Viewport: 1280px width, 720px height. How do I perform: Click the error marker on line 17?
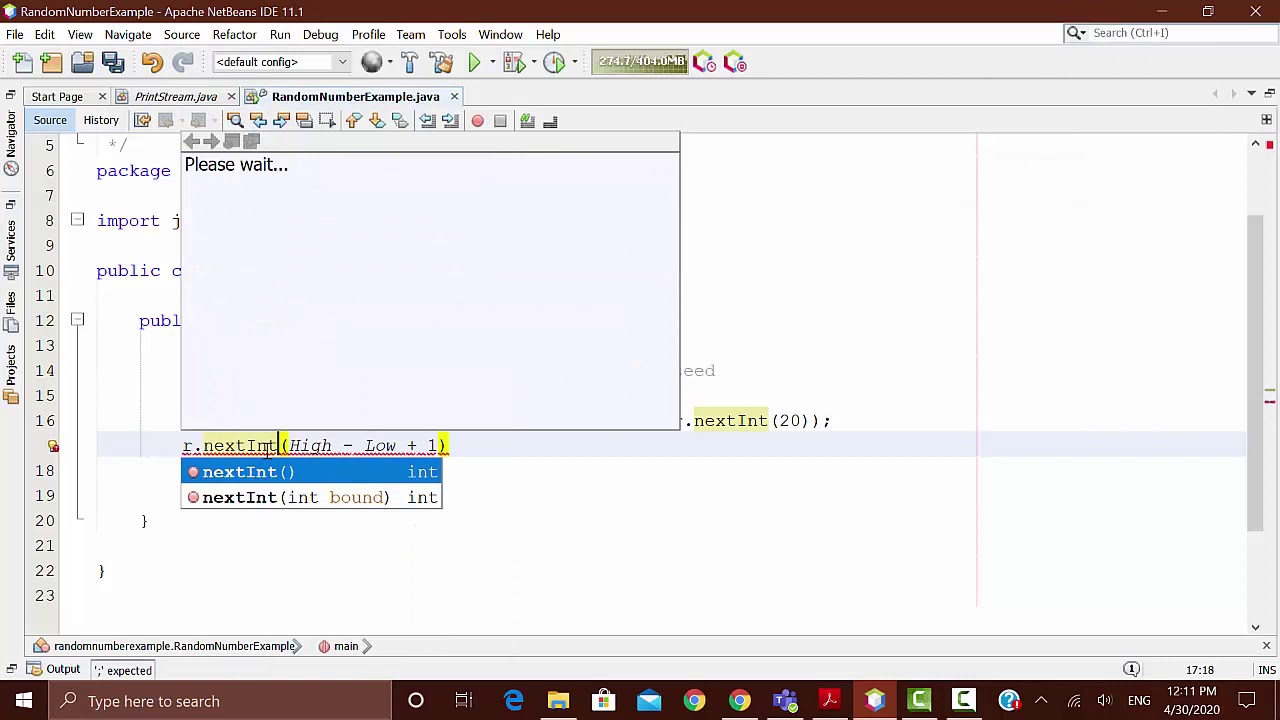pos(53,446)
